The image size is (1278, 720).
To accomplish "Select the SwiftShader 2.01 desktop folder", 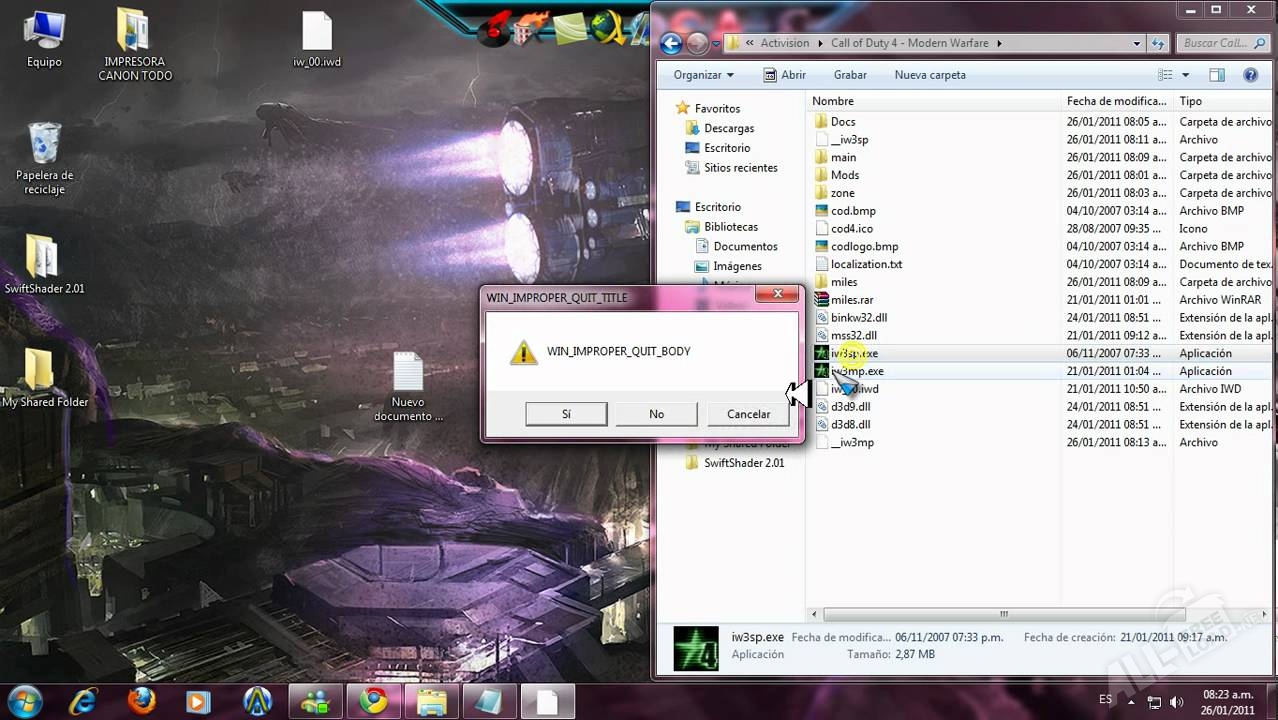I will (x=44, y=265).
